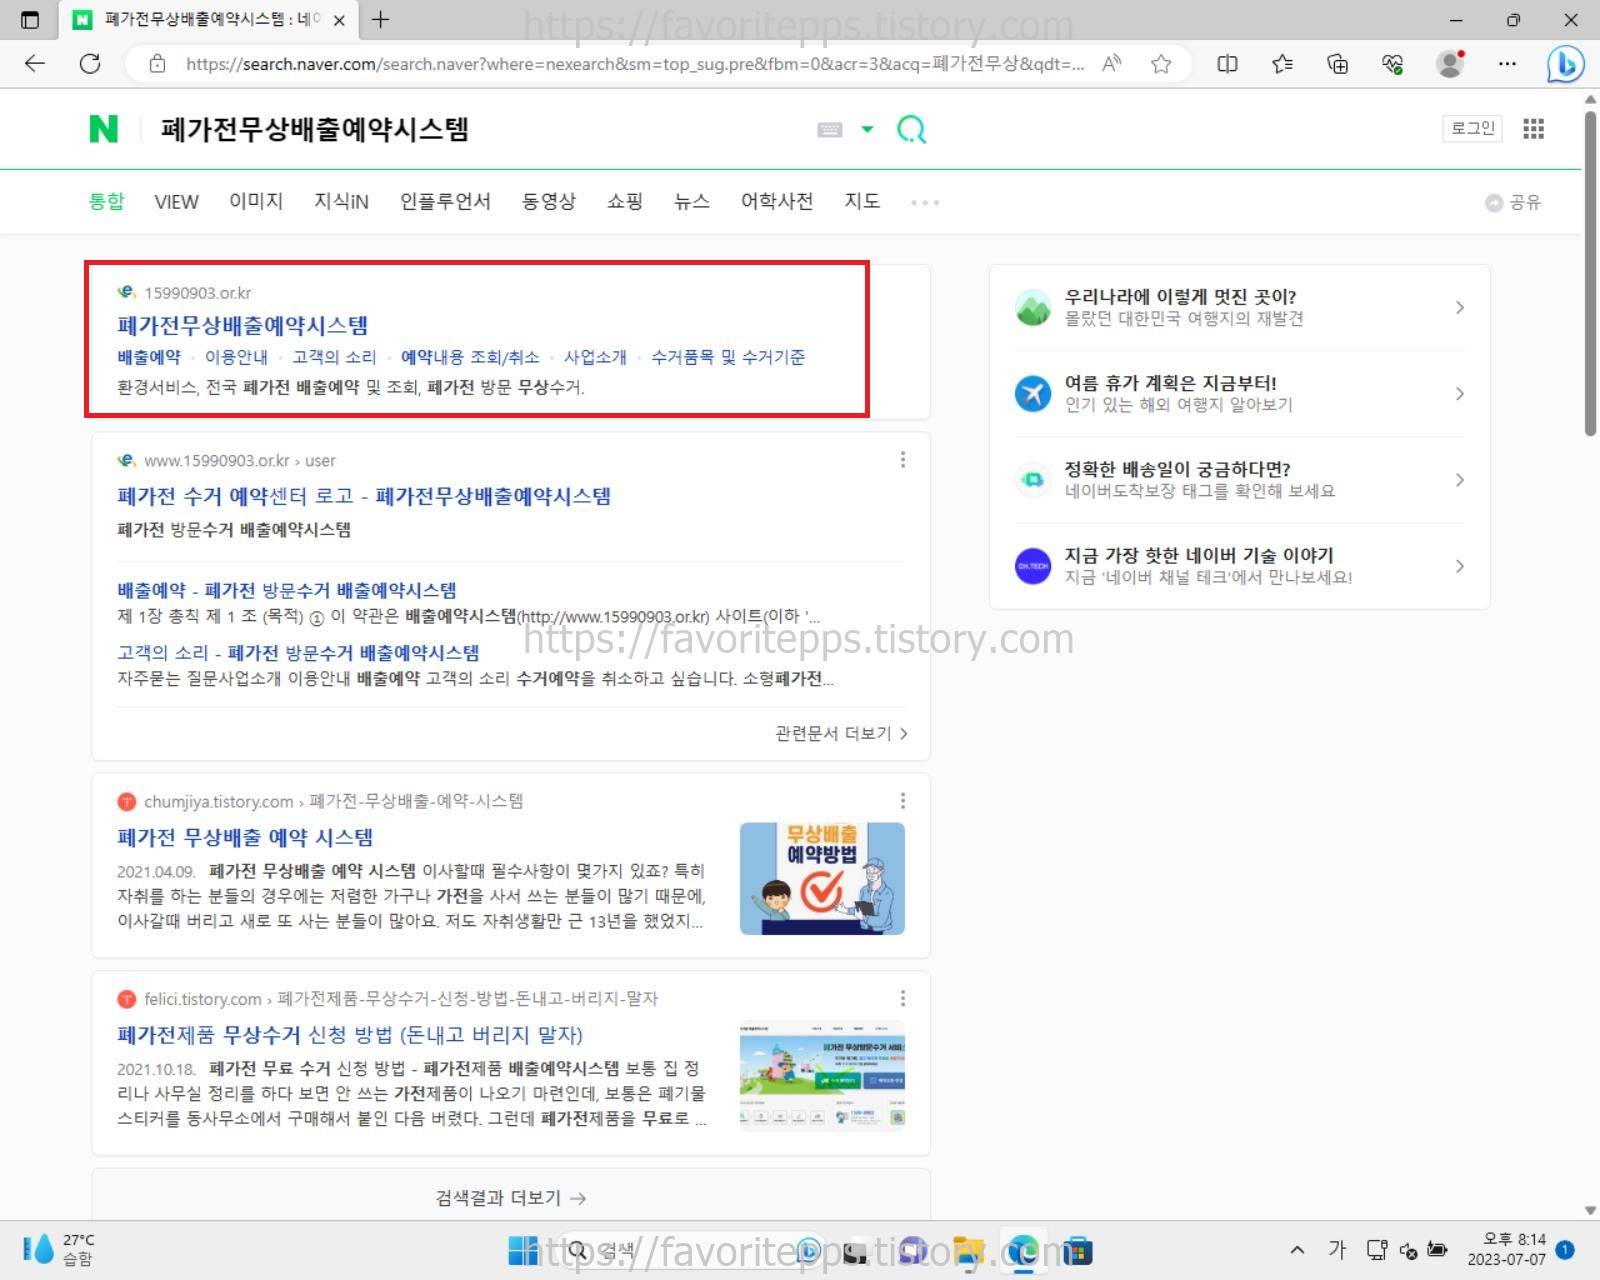Click the 수거품목 및 수거기준 sublink
This screenshot has width=1600, height=1280.
point(728,357)
